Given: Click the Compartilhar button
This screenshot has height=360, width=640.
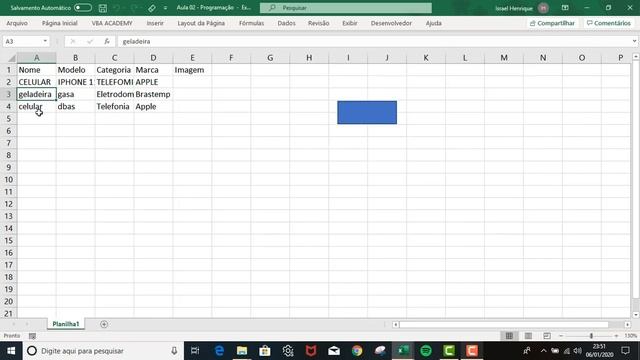Looking at the screenshot, I should 552,23.
